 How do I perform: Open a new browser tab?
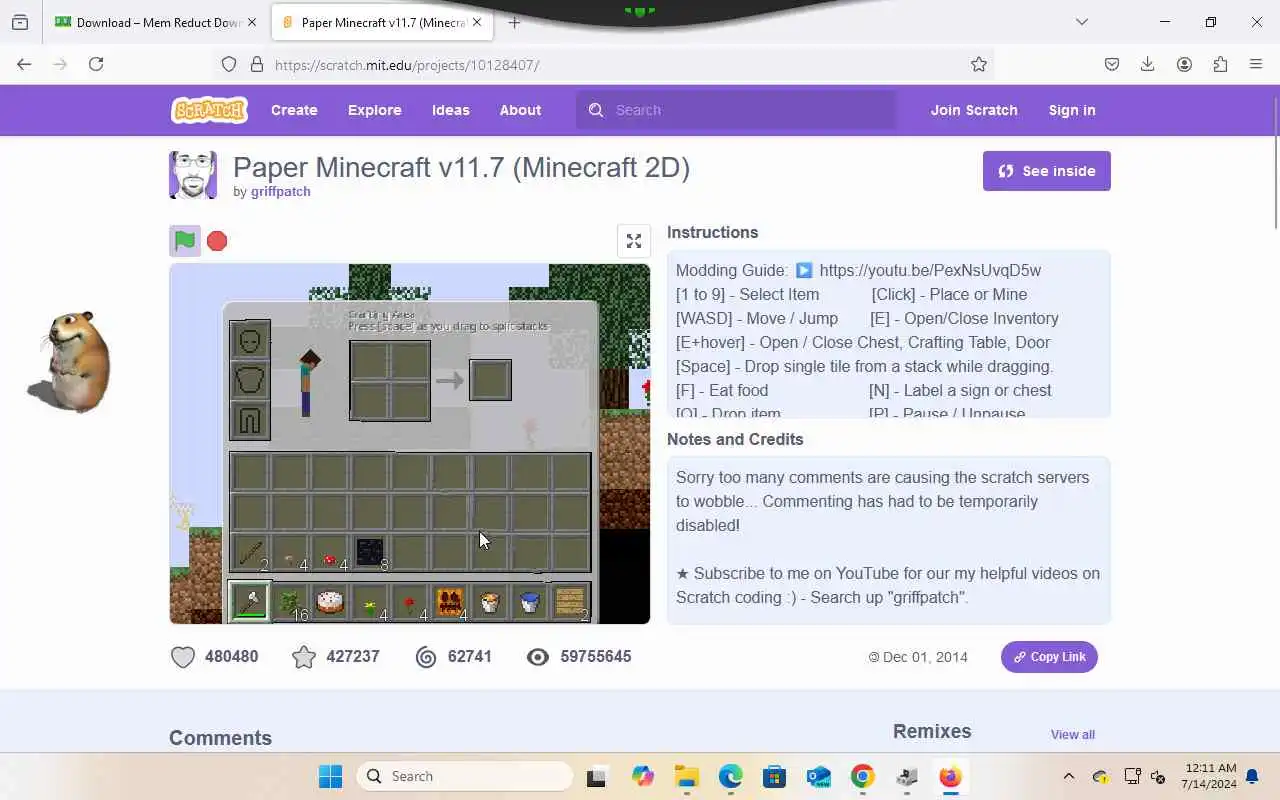tap(514, 22)
